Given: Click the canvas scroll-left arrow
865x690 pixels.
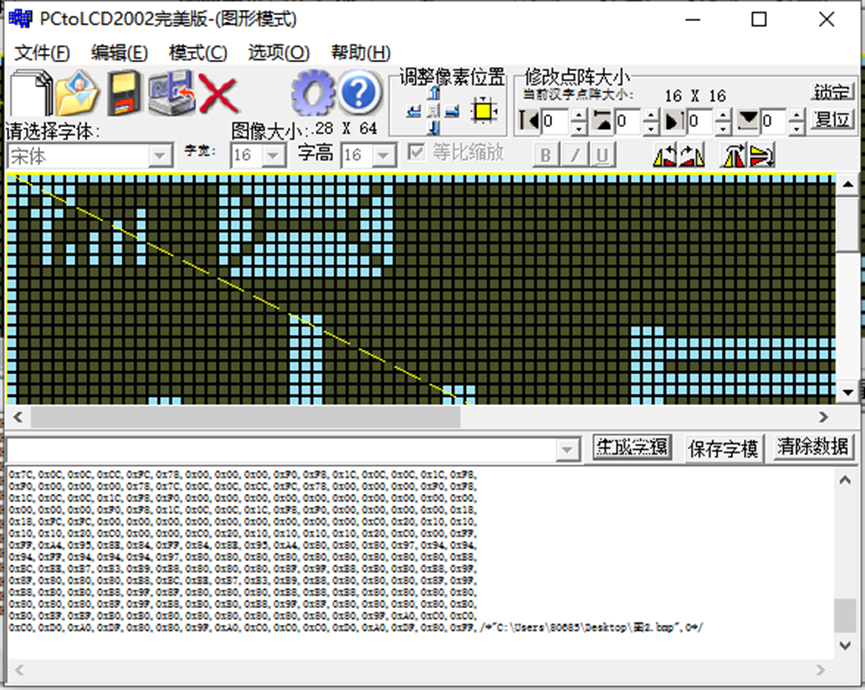Looking at the screenshot, I should [x=18, y=418].
